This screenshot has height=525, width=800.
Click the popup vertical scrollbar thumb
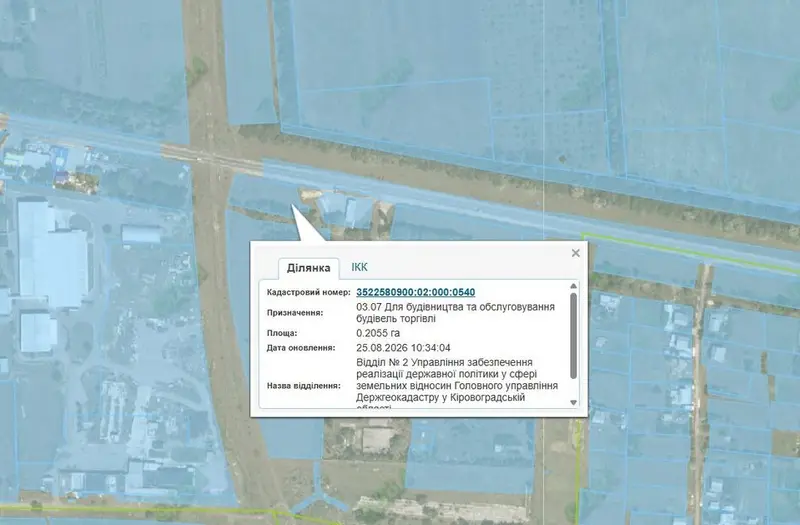(x=573, y=336)
